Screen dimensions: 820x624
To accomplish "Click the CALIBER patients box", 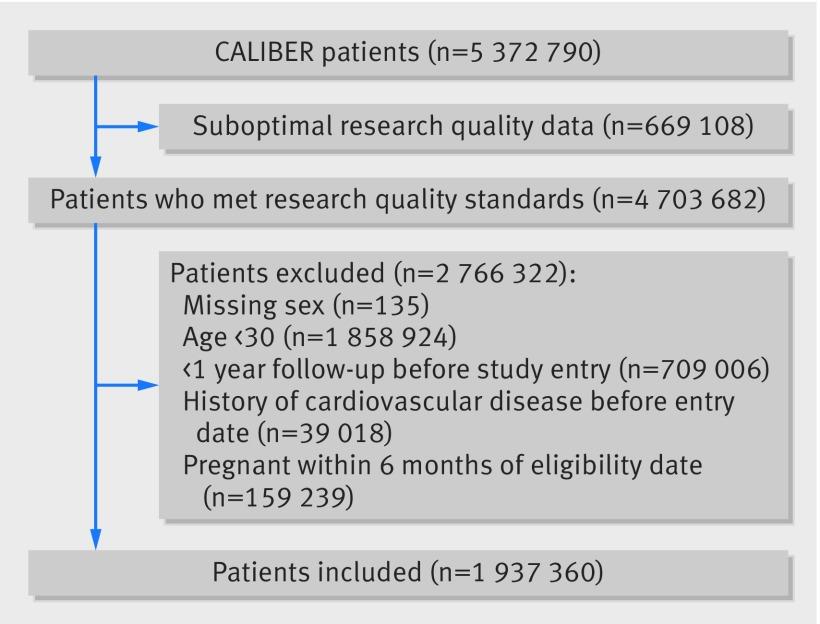I will click(408, 54).
